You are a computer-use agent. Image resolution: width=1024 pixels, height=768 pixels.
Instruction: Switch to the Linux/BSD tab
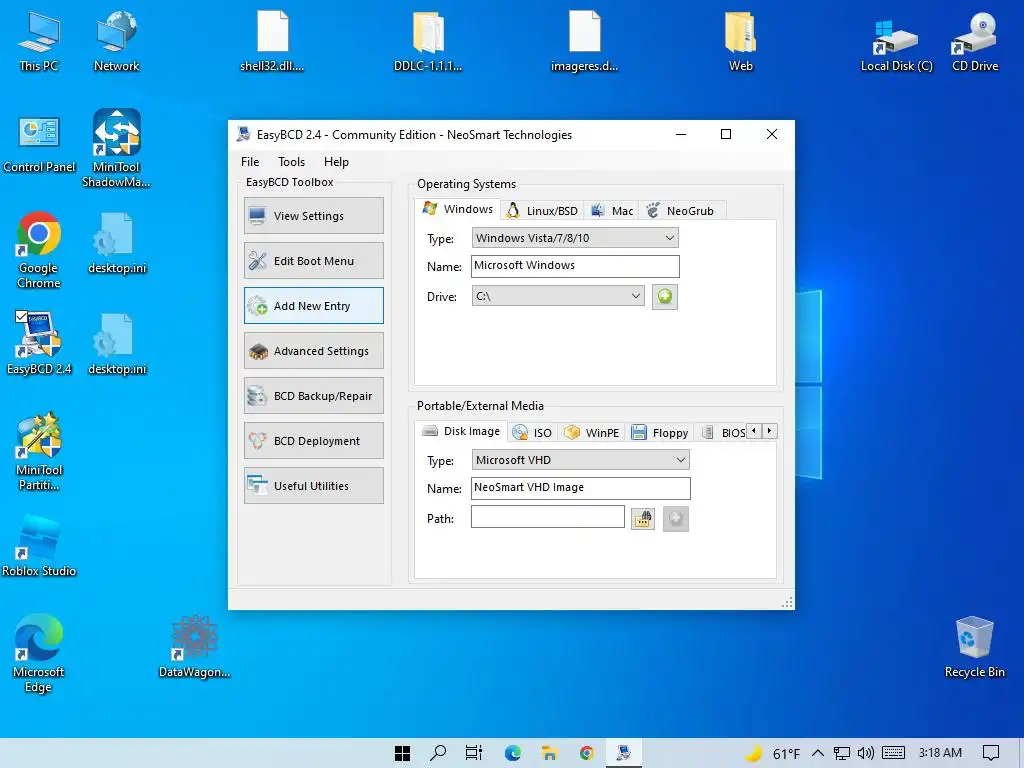(x=543, y=211)
